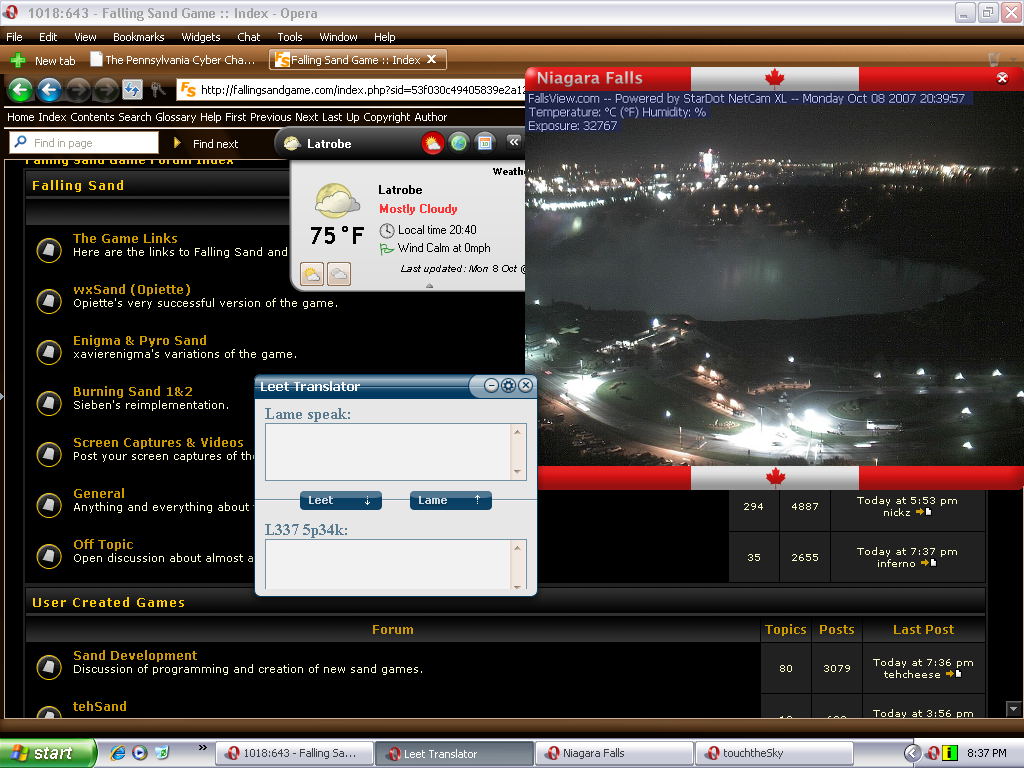
Task: Close the Niagara Falls webcam widget
Action: point(1002,78)
